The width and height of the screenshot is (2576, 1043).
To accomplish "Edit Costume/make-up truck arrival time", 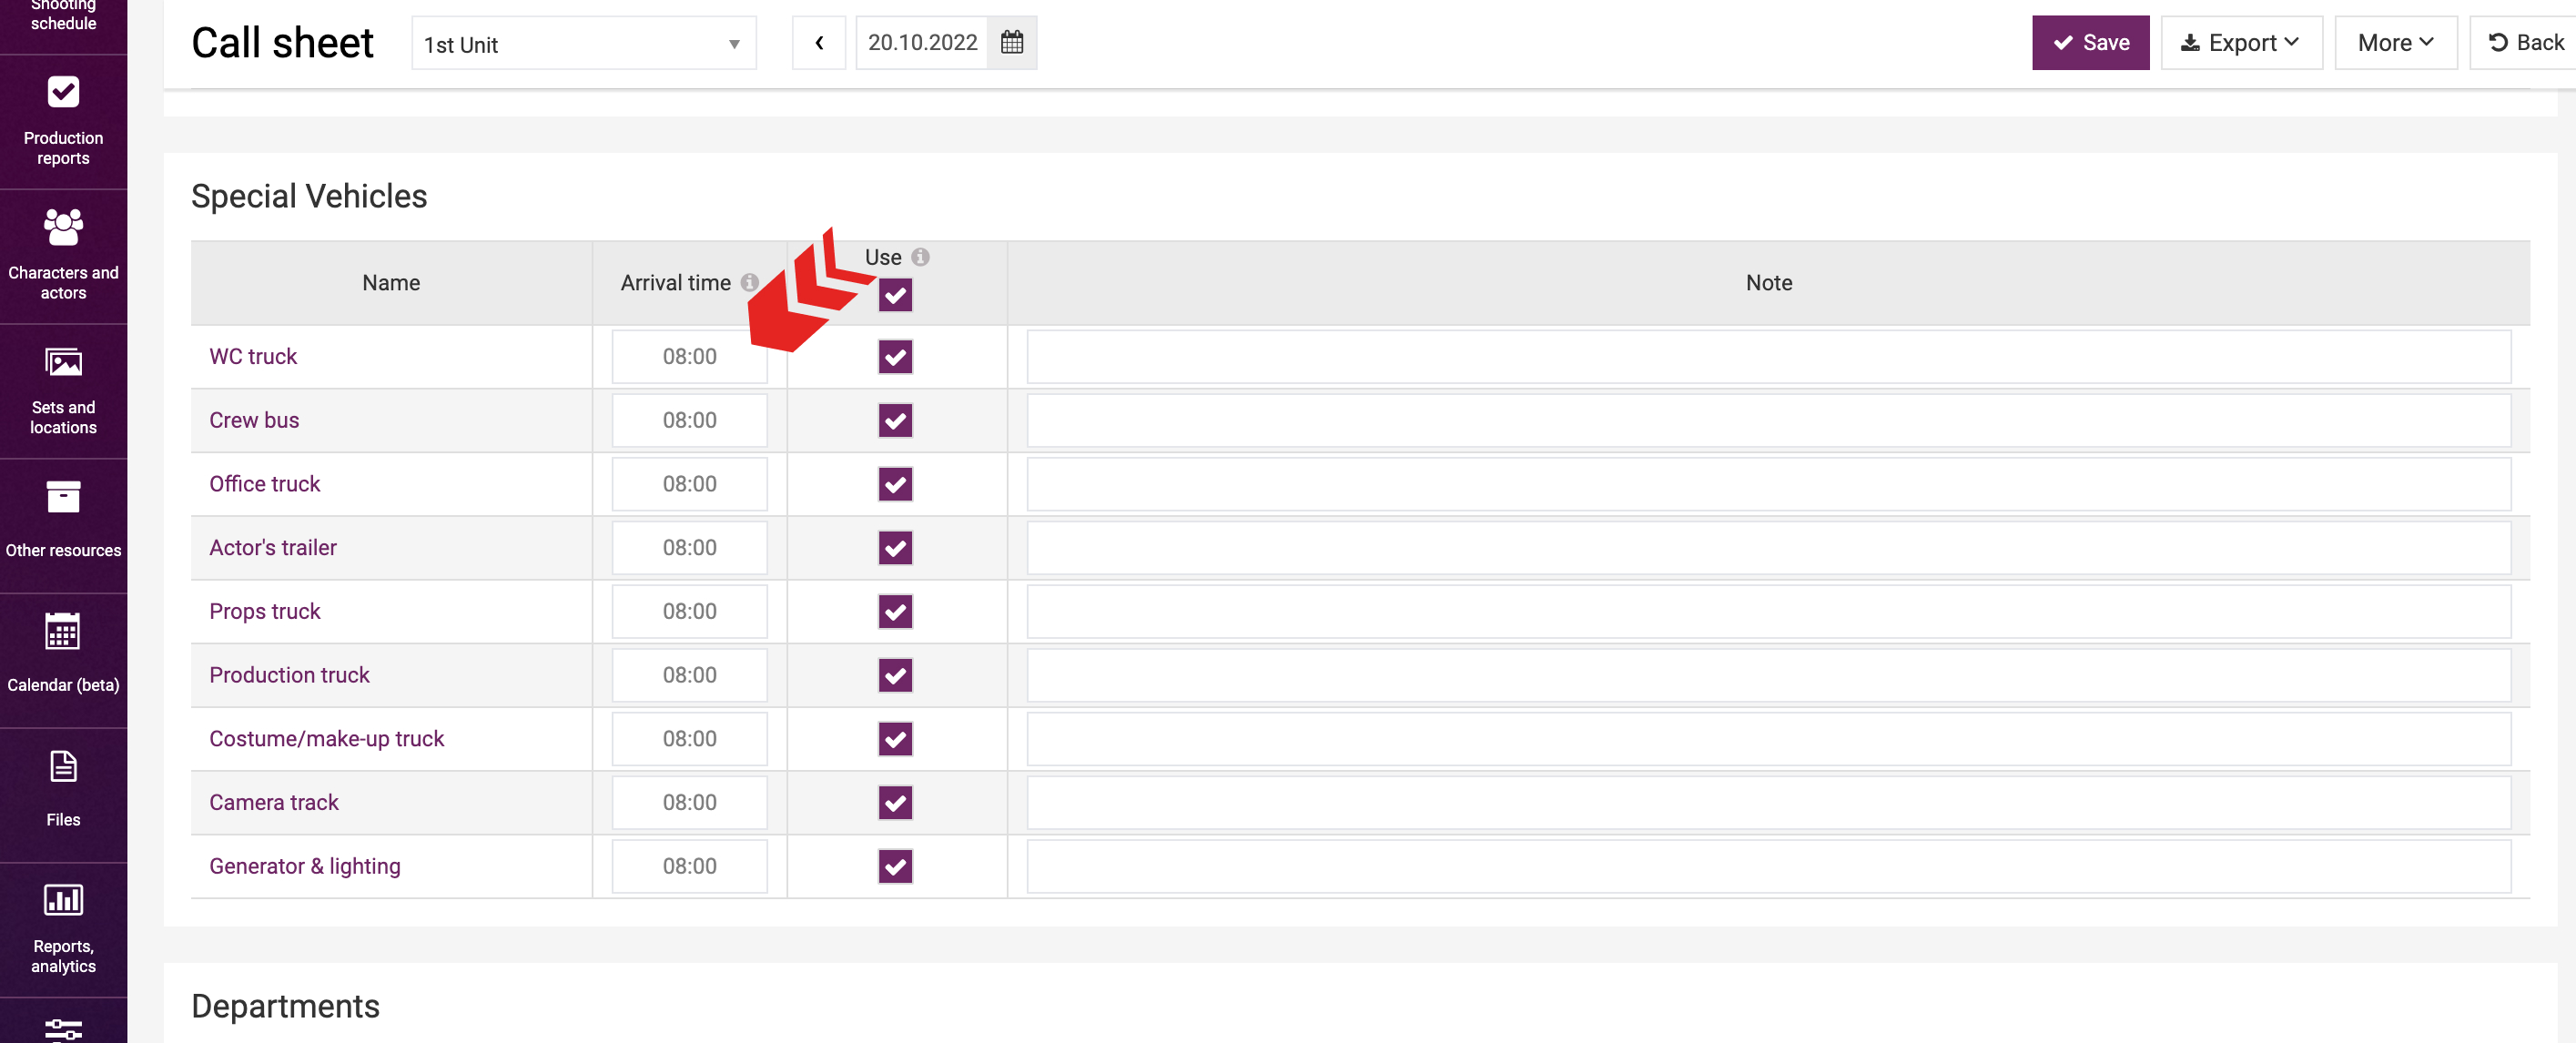I will coord(689,739).
